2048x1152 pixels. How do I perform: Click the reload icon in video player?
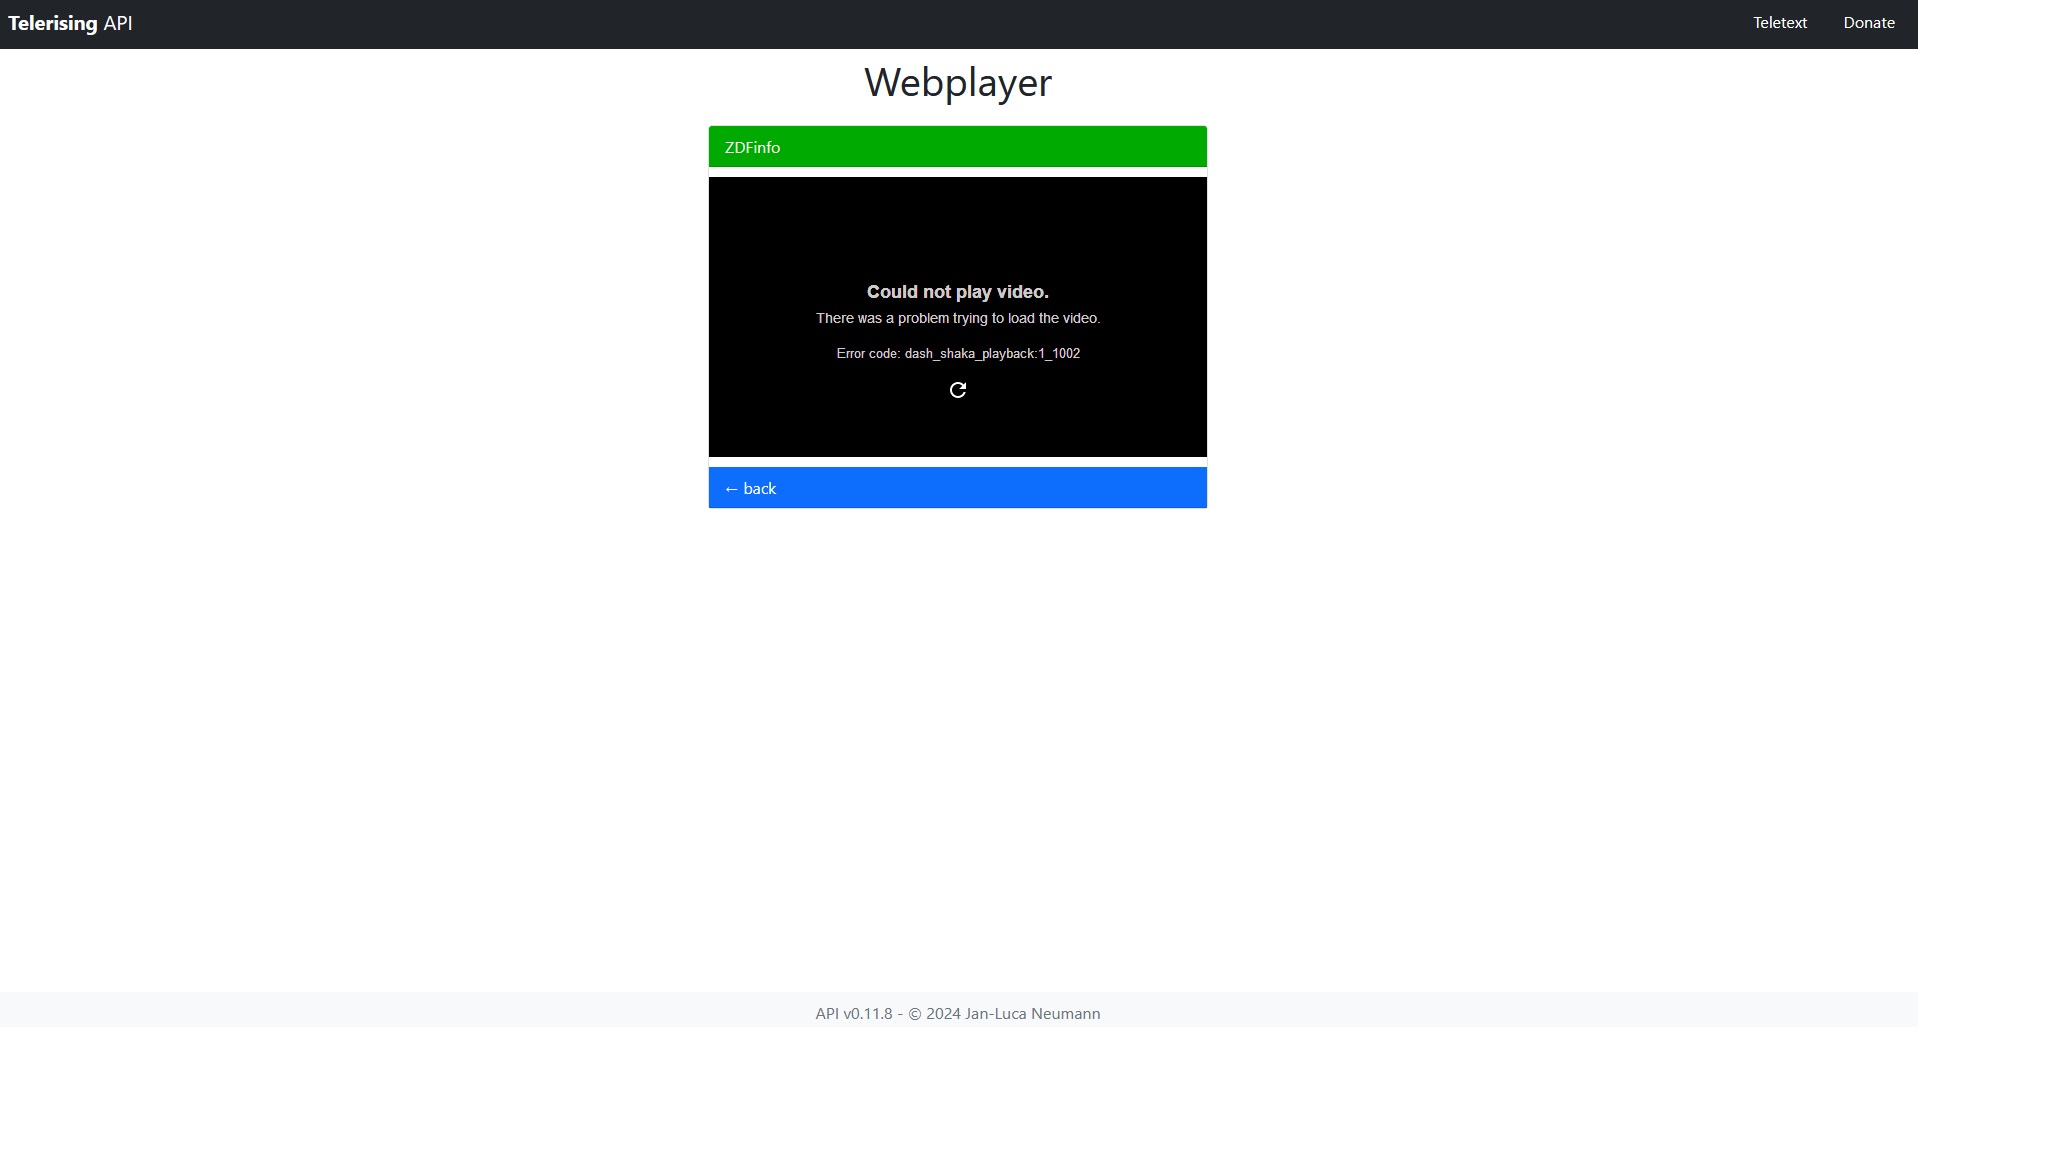(957, 390)
